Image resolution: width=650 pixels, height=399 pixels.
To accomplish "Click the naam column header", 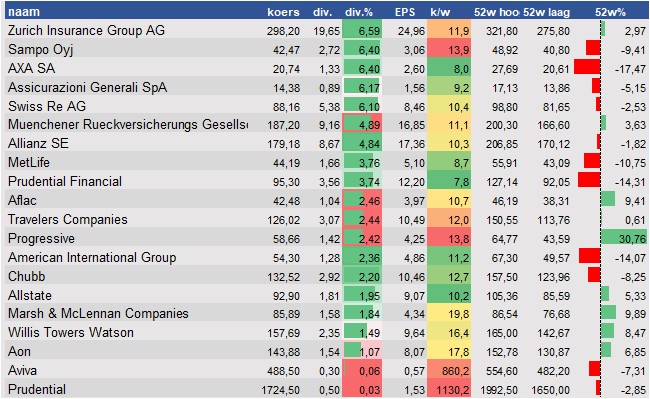I will click(24, 12).
